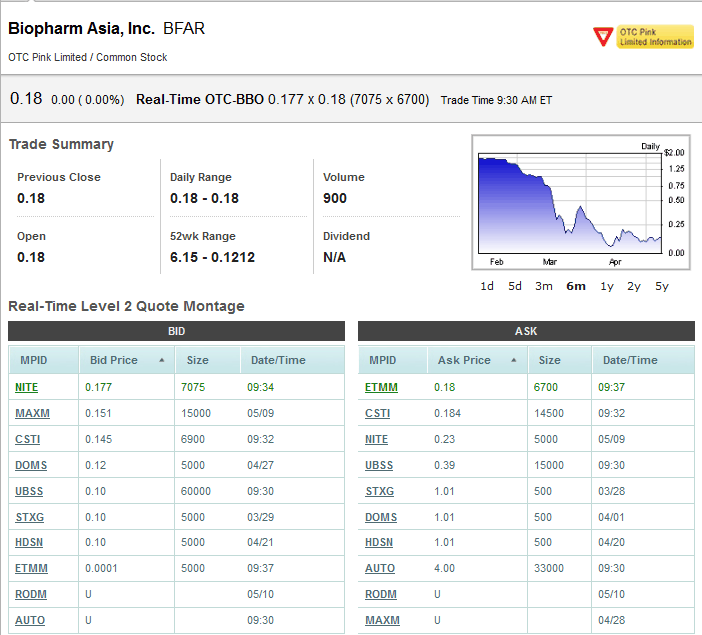Click AUTO link in ask table
Viewport: 702px width, 635px height.
(x=380, y=568)
